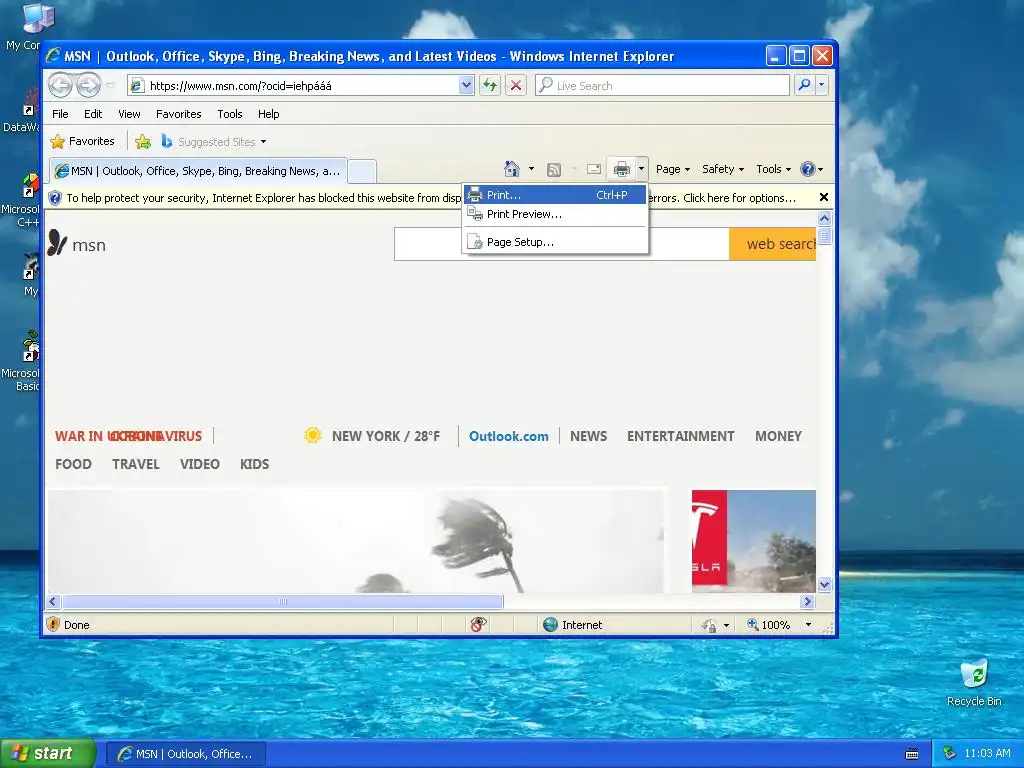Click the Internet zone globe in status bar

[x=551, y=624]
